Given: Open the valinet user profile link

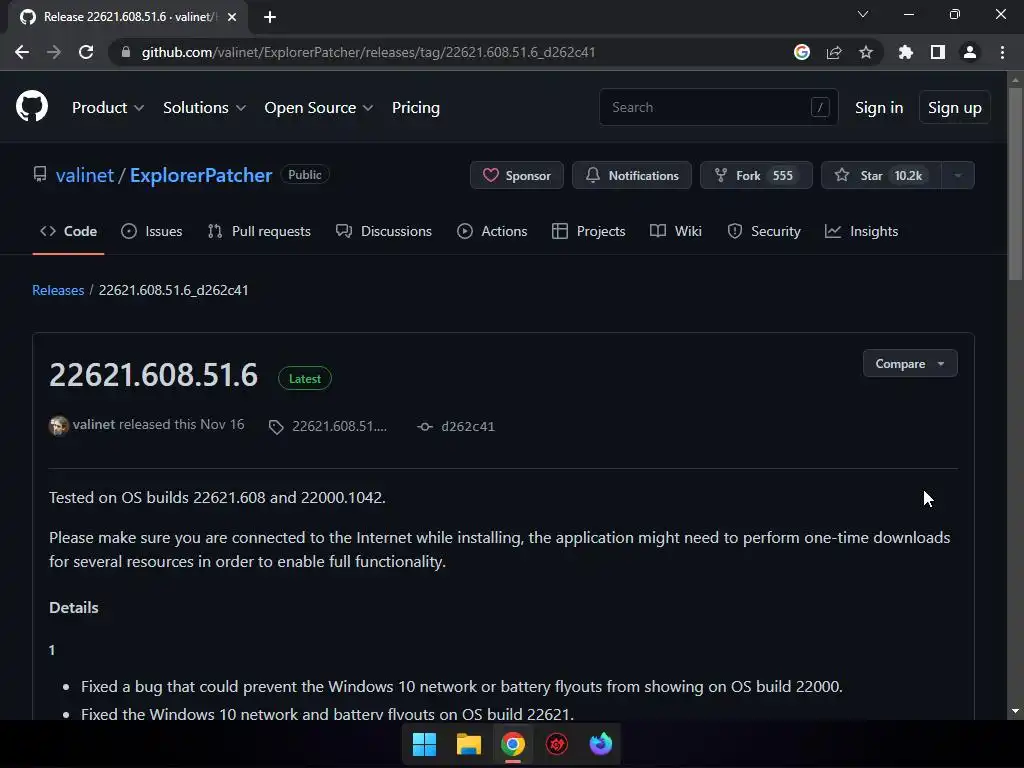Looking at the screenshot, I should click(85, 175).
